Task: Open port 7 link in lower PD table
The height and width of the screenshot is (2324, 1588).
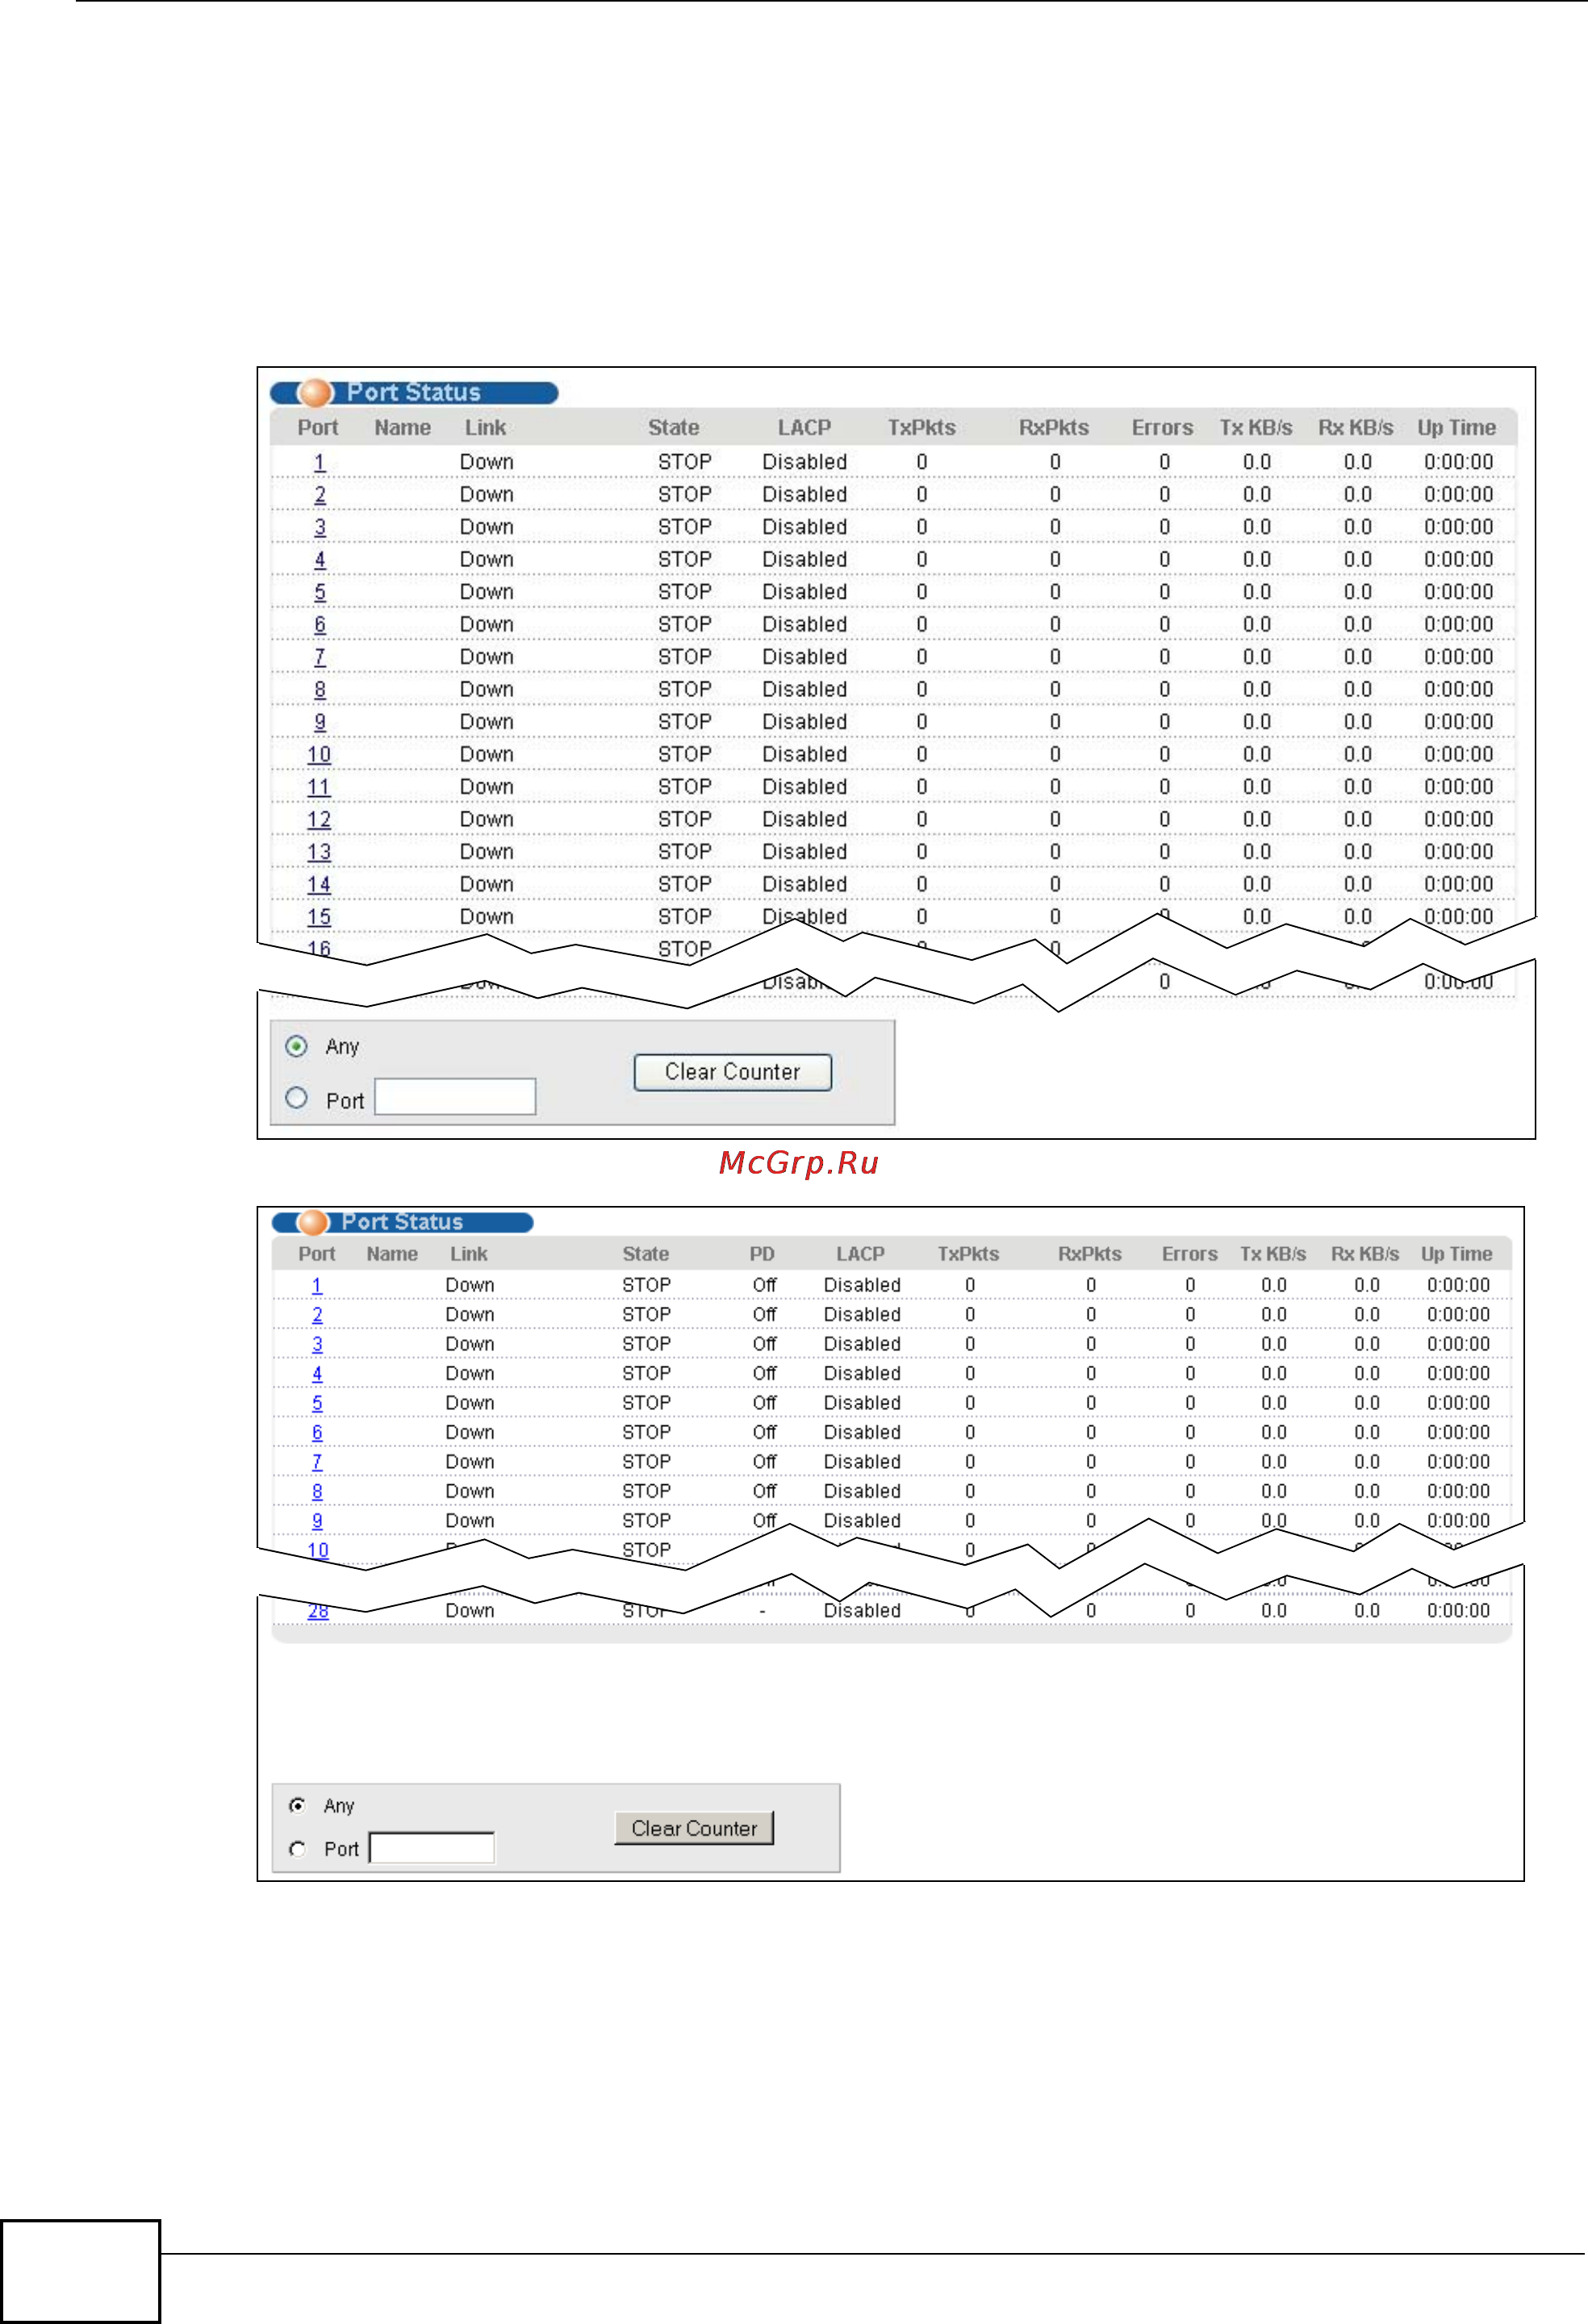Action: (x=317, y=1462)
